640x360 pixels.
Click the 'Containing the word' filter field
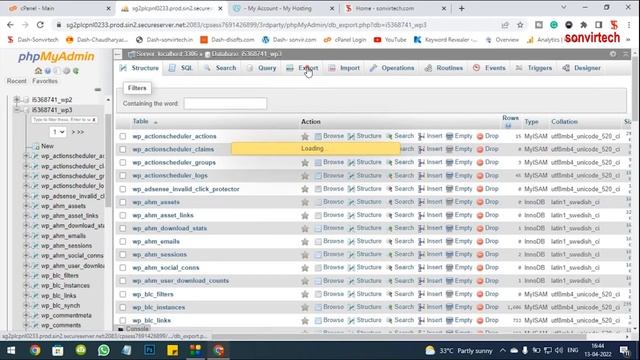pos(225,104)
